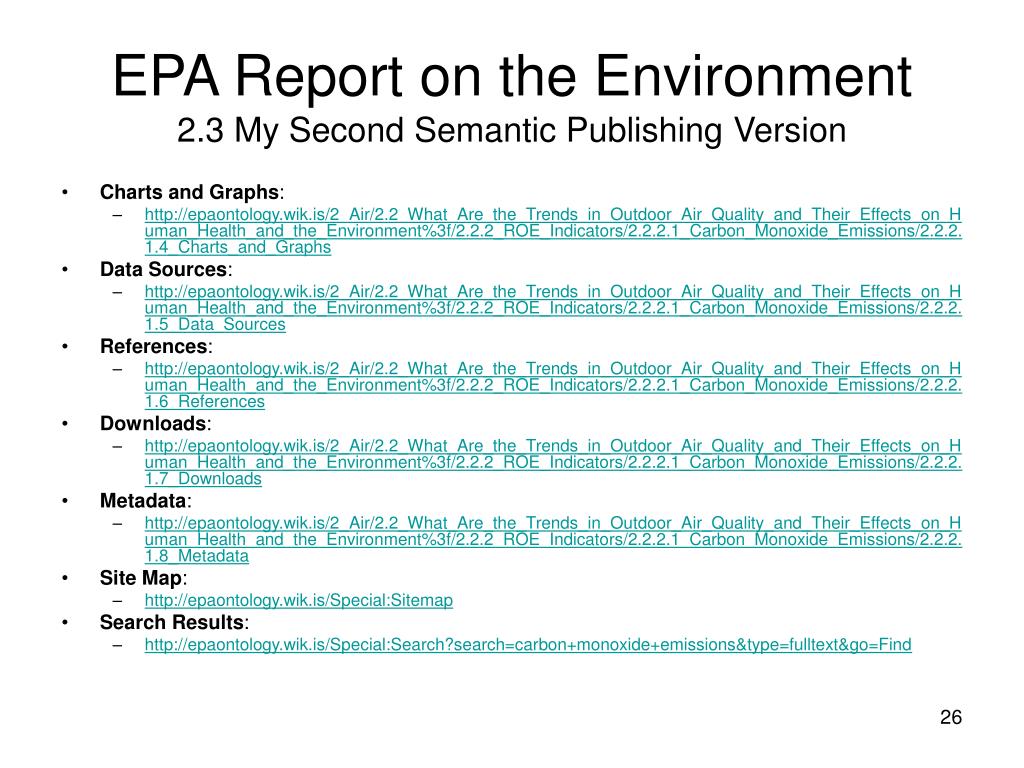Image resolution: width=1024 pixels, height=768 pixels.
Task: Select the 'Search Results' bullet heading
Action: pyautogui.click(x=174, y=622)
